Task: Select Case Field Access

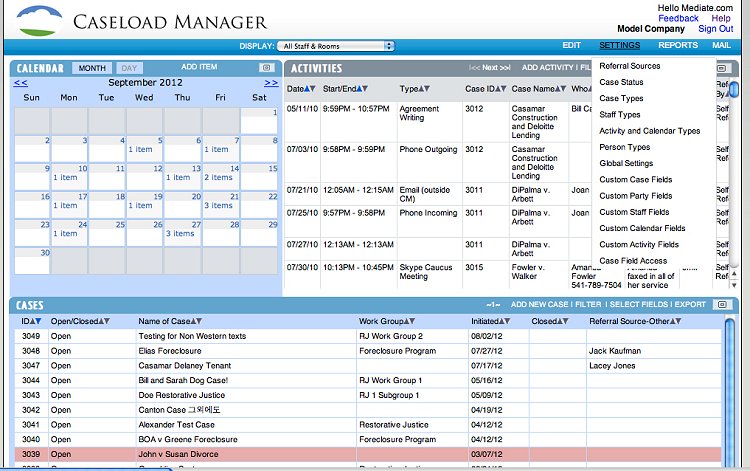Action: coord(633,261)
